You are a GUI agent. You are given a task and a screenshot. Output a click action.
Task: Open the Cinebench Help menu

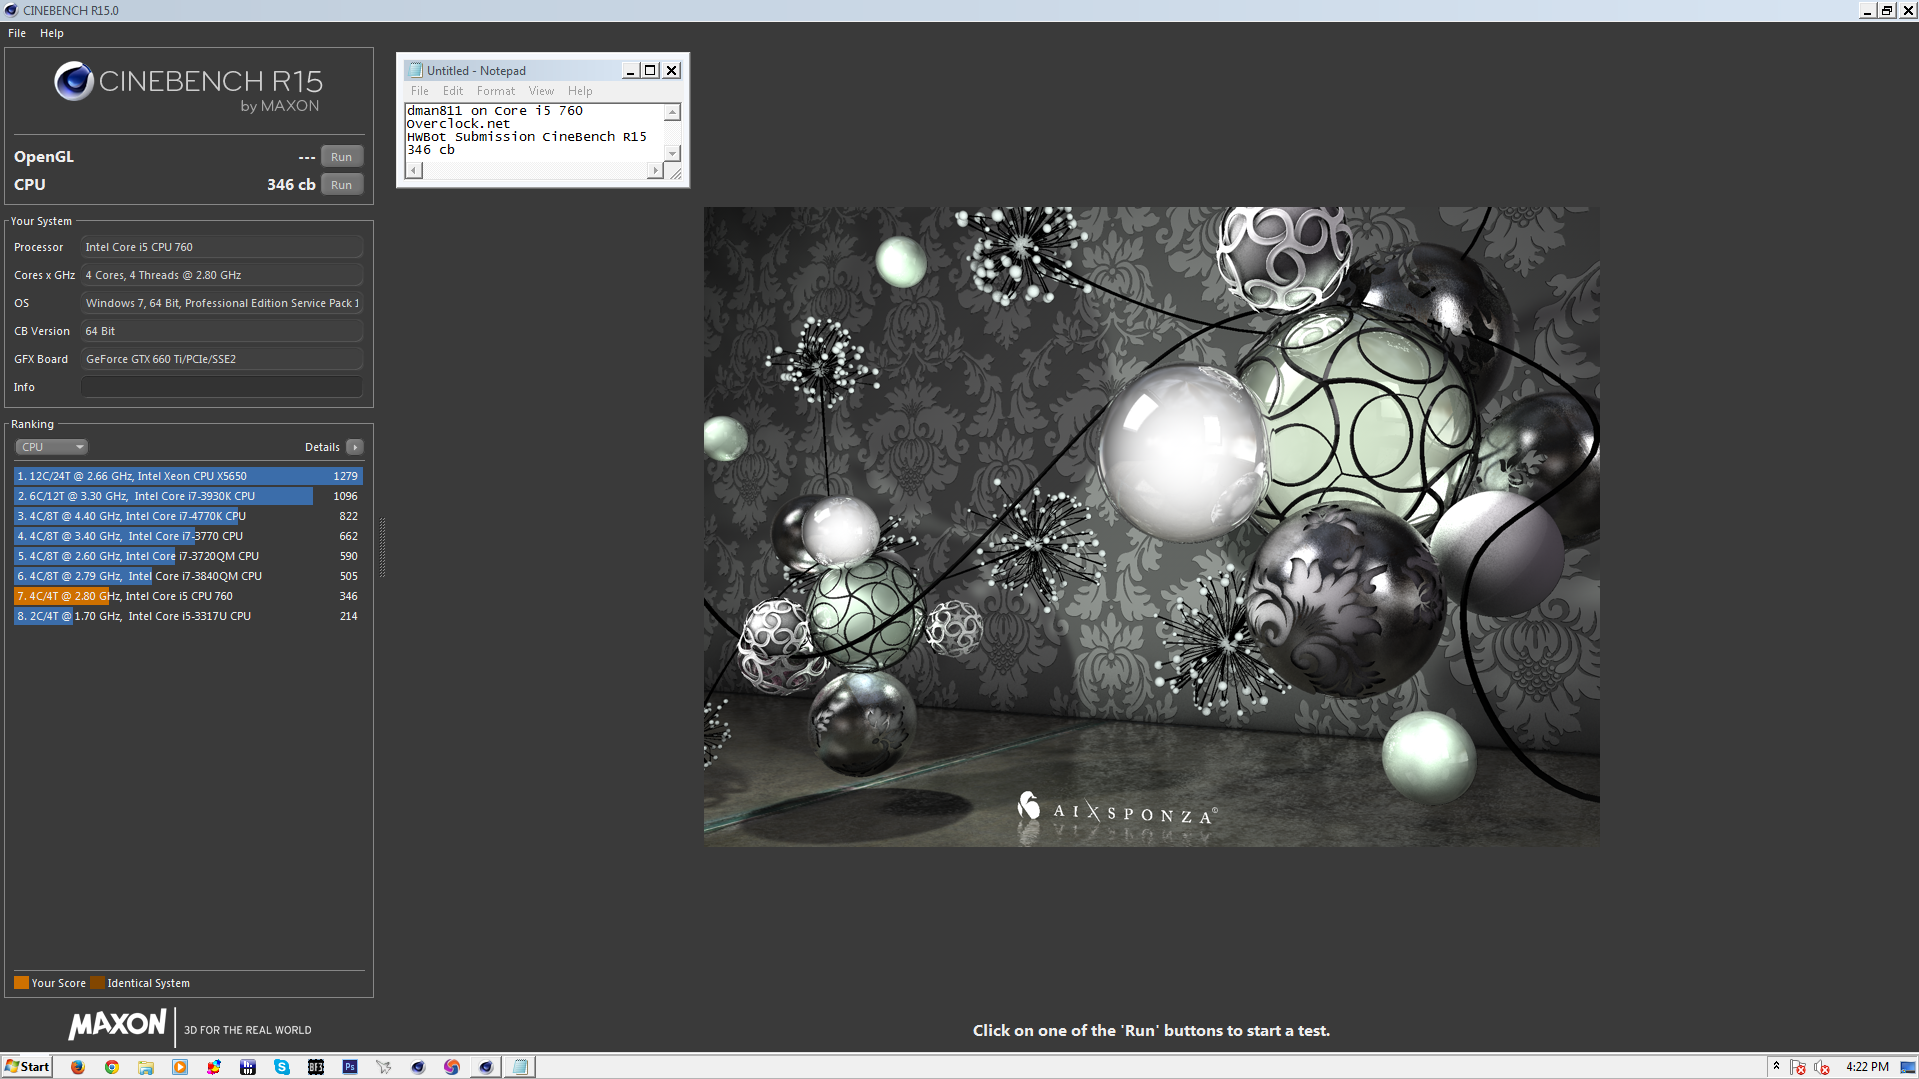[x=52, y=33]
